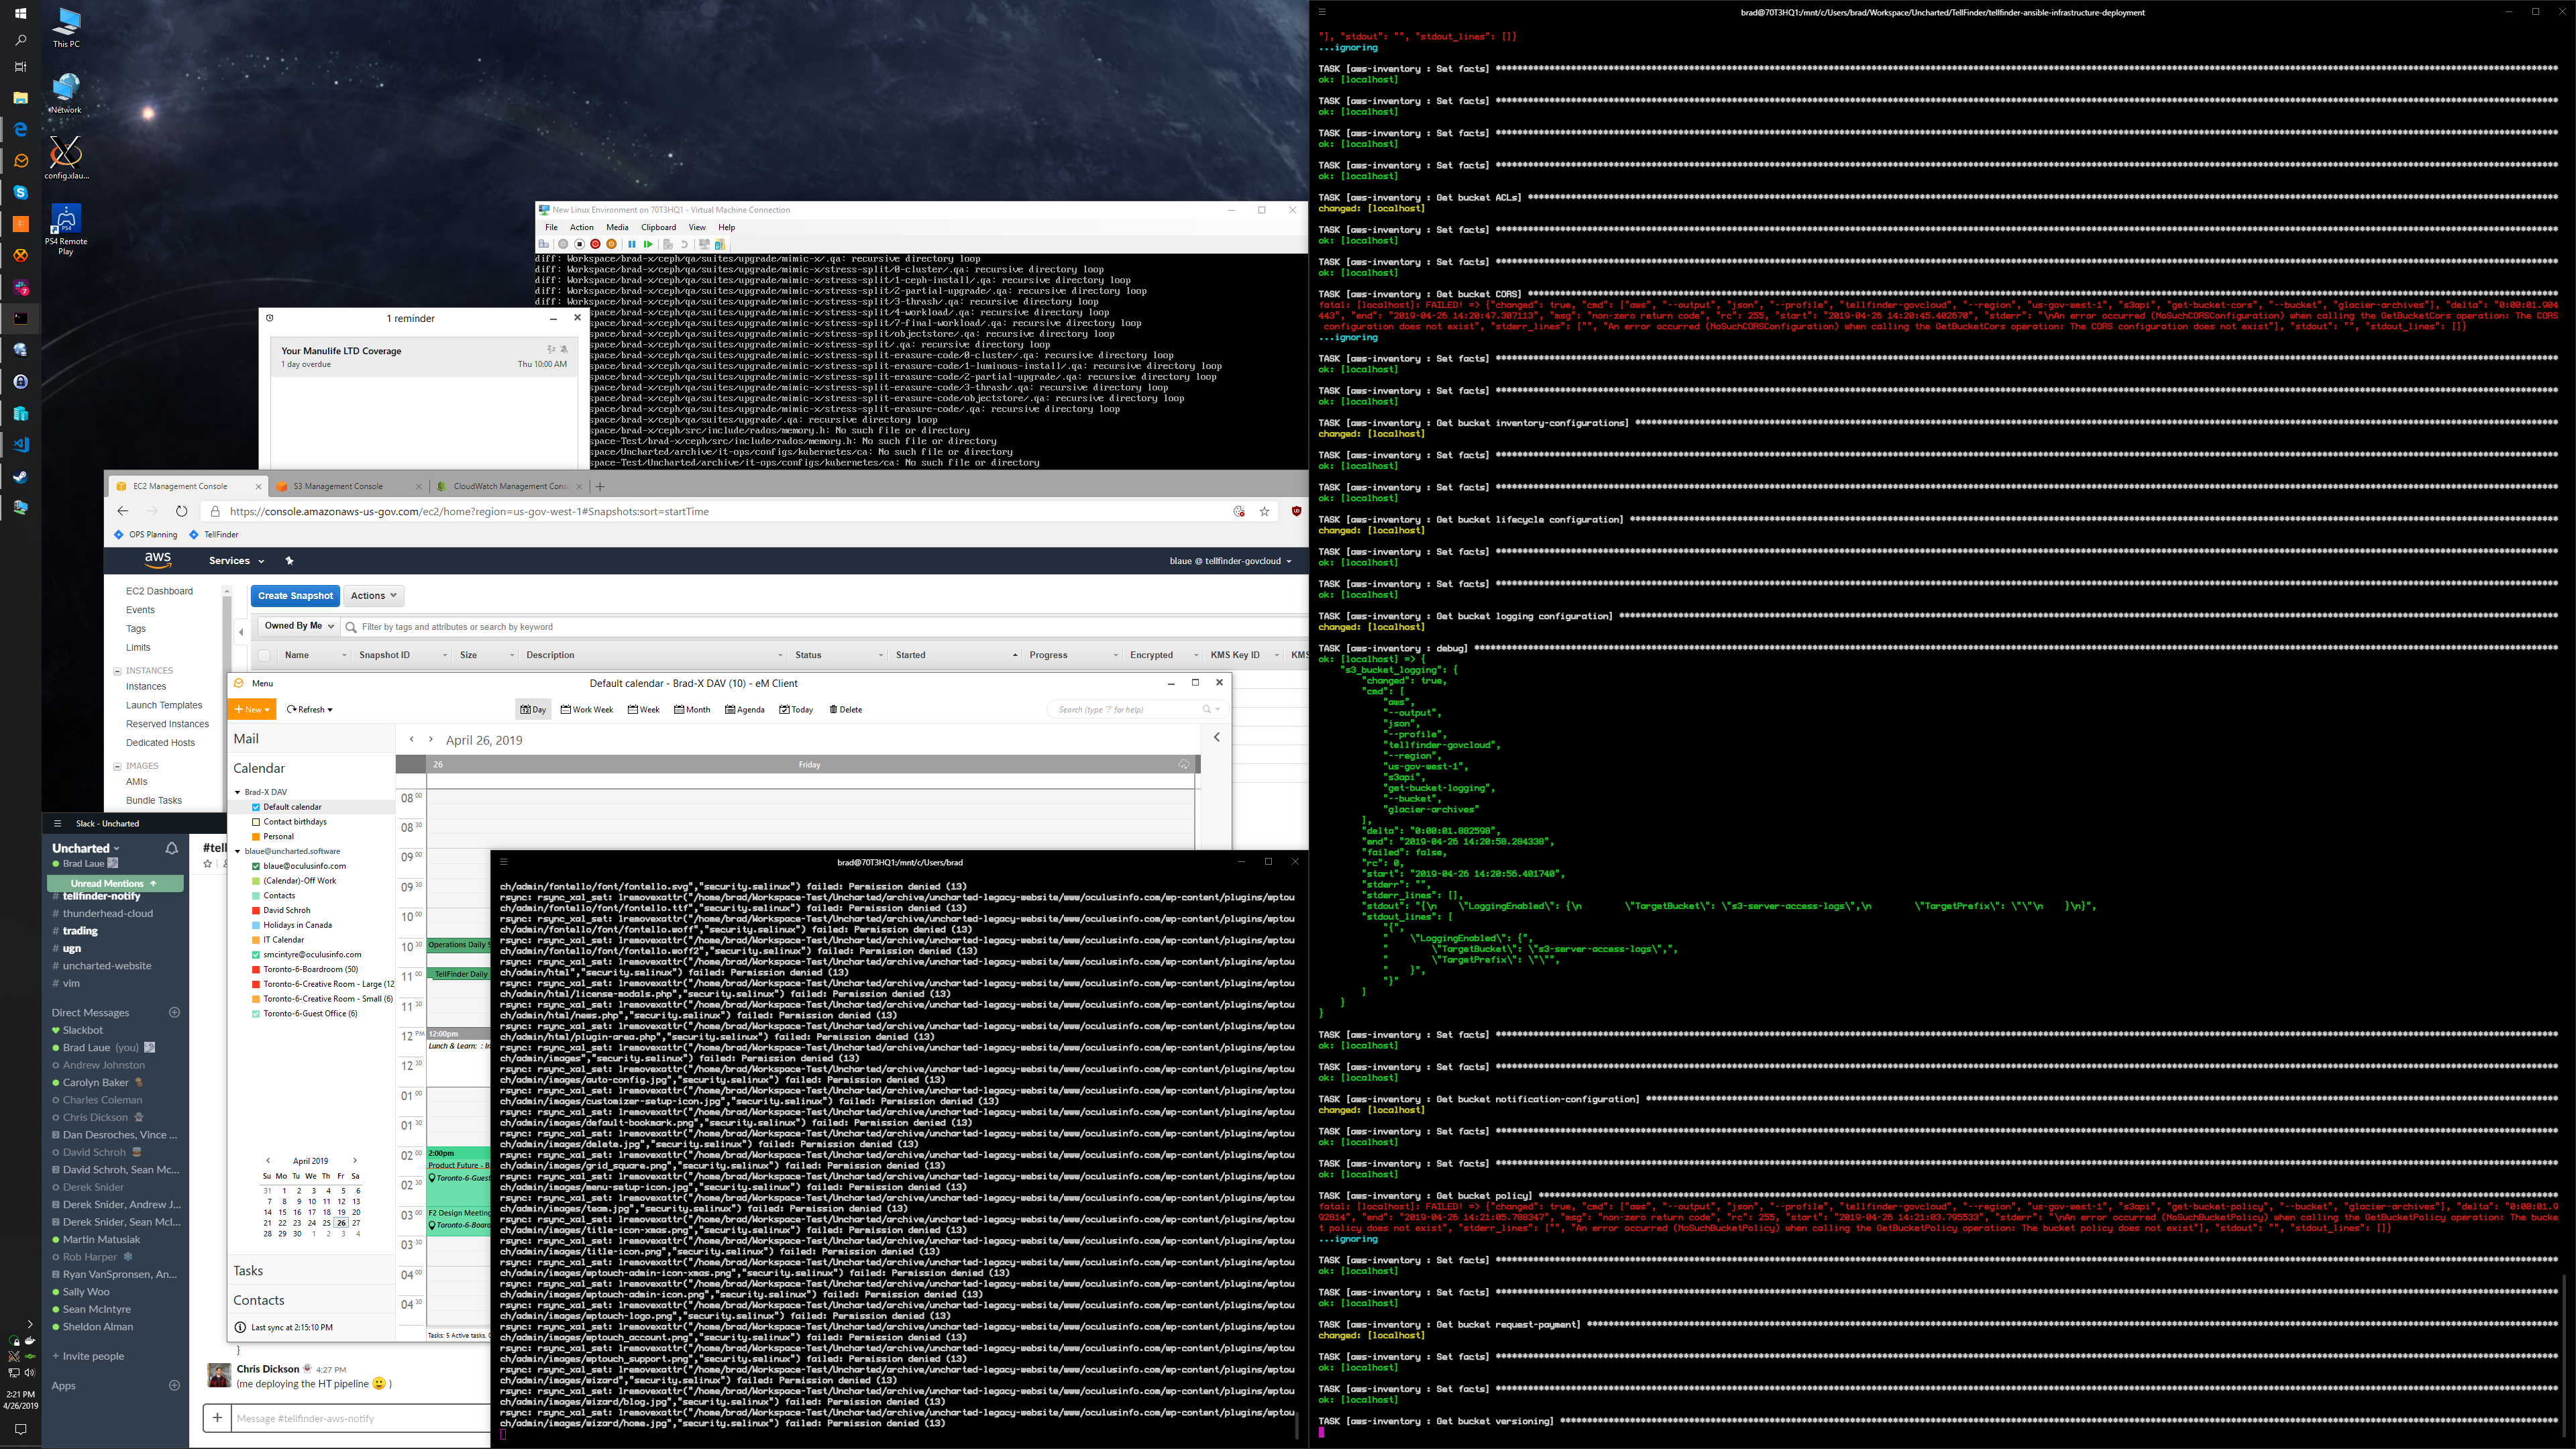
Task: Click the orange Save state icon in VM toolbar
Action: pos(612,244)
